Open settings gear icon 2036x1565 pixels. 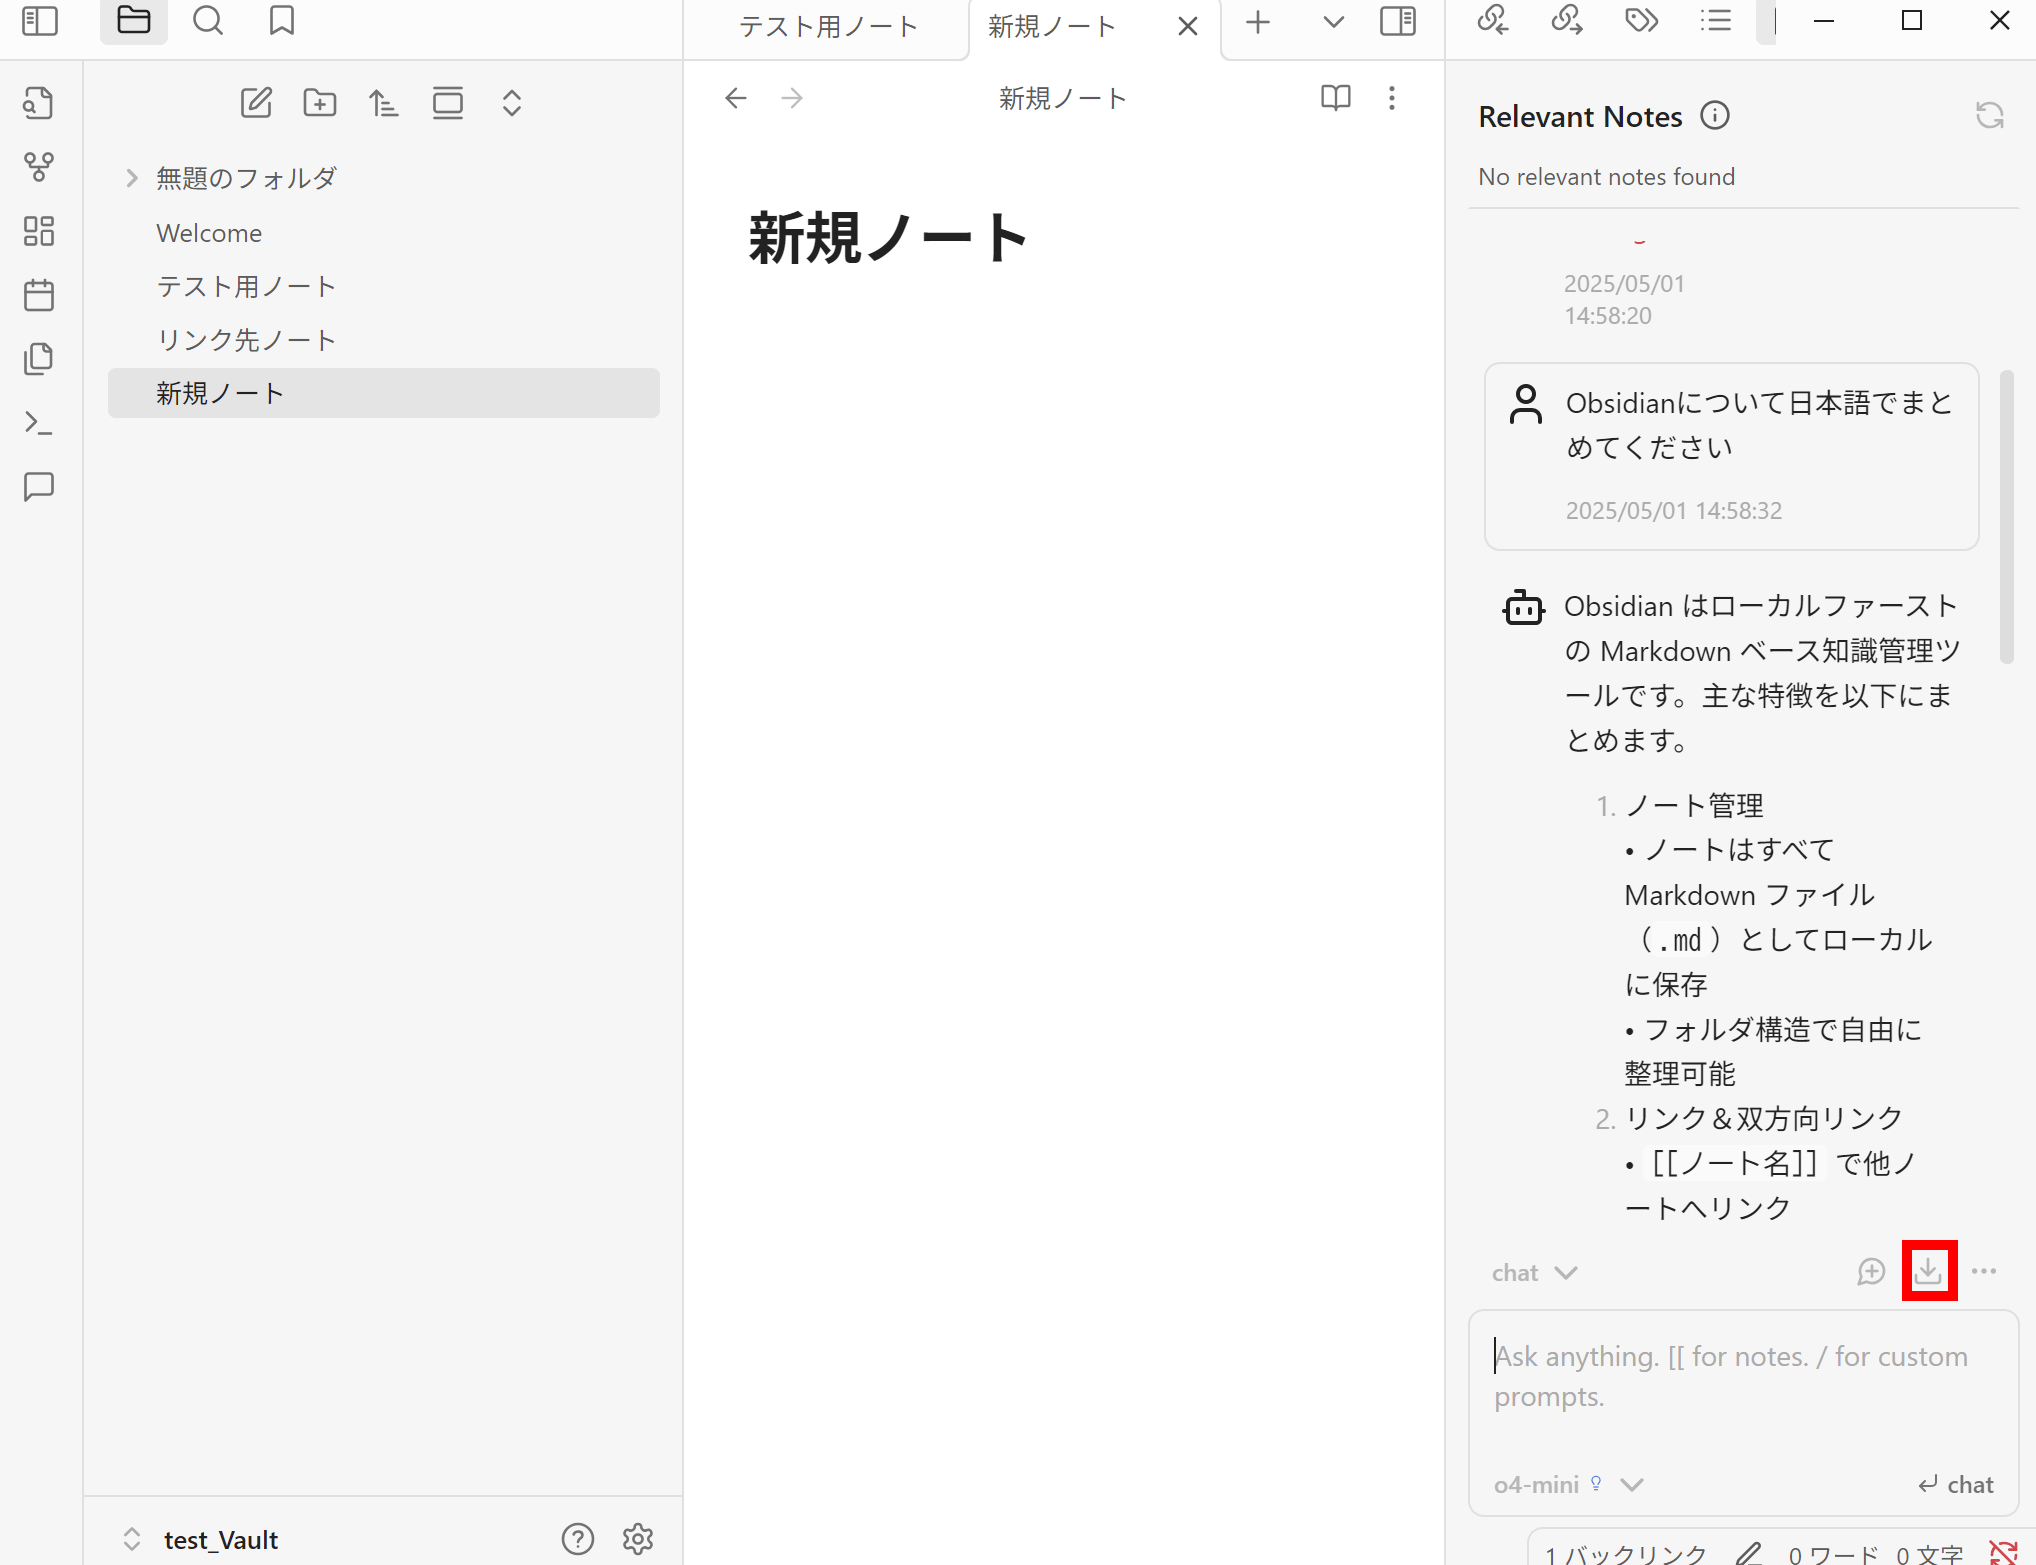(x=638, y=1539)
